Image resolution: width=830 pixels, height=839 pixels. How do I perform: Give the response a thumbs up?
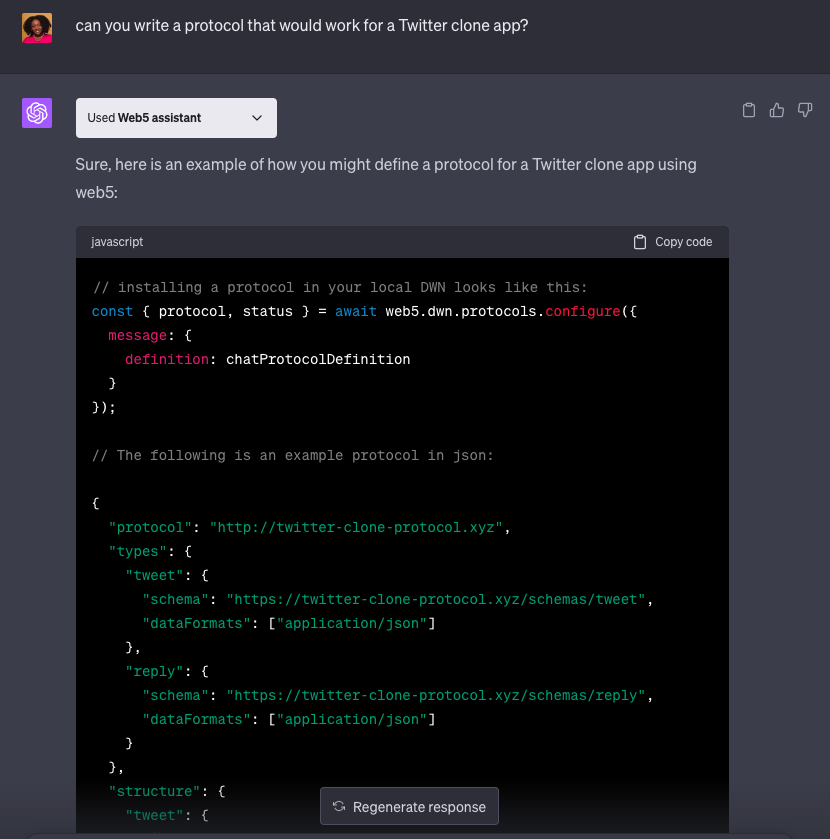click(x=776, y=110)
